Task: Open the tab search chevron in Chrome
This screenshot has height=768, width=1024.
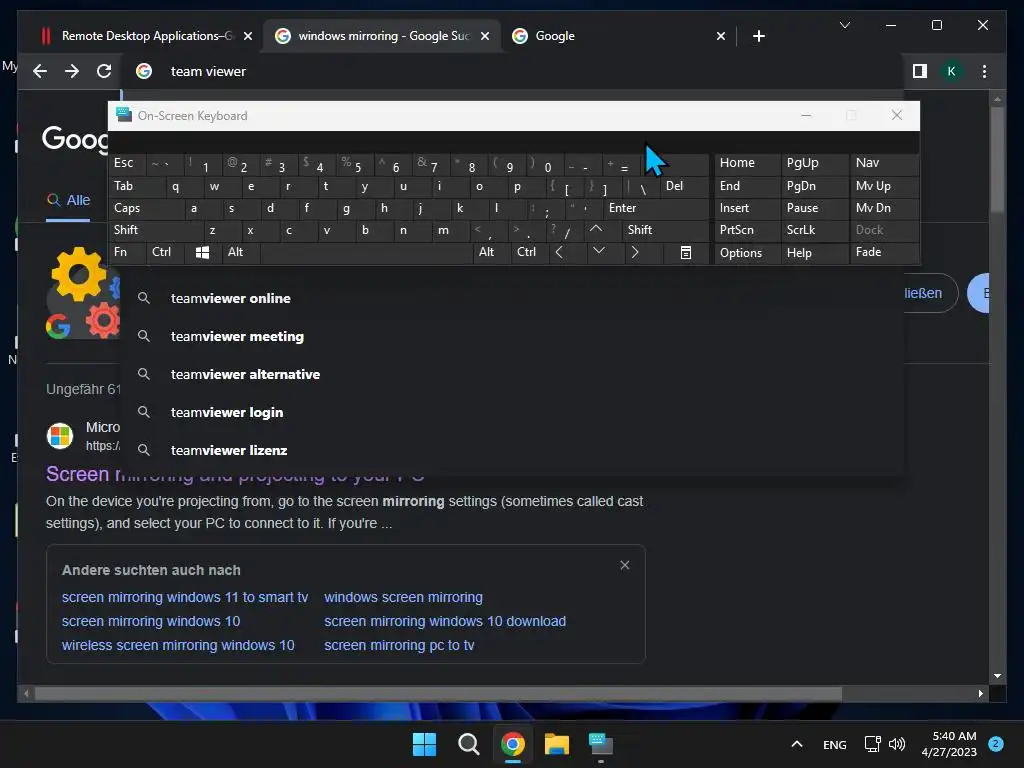Action: pyautogui.click(x=844, y=25)
